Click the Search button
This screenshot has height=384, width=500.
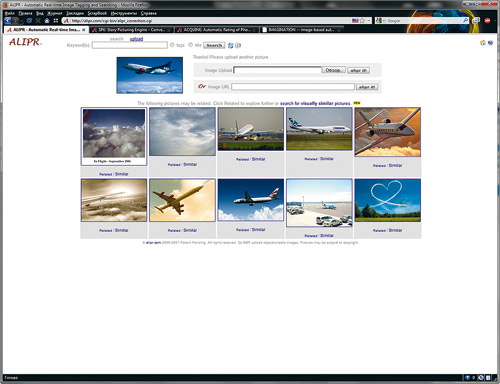click(x=214, y=45)
